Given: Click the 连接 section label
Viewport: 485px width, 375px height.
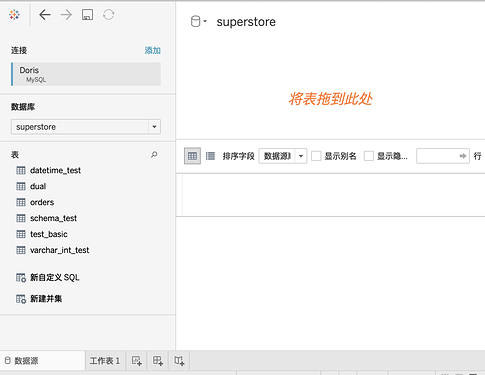Looking at the screenshot, I should click(19, 50).
